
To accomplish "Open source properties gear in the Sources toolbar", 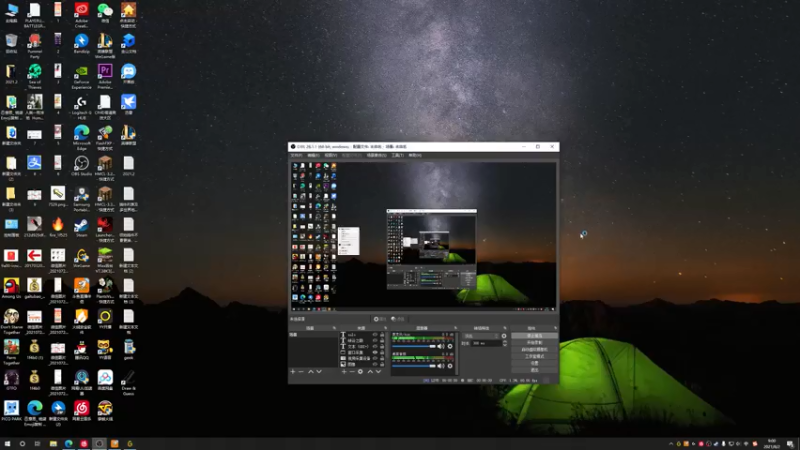I will click(360, 371).
